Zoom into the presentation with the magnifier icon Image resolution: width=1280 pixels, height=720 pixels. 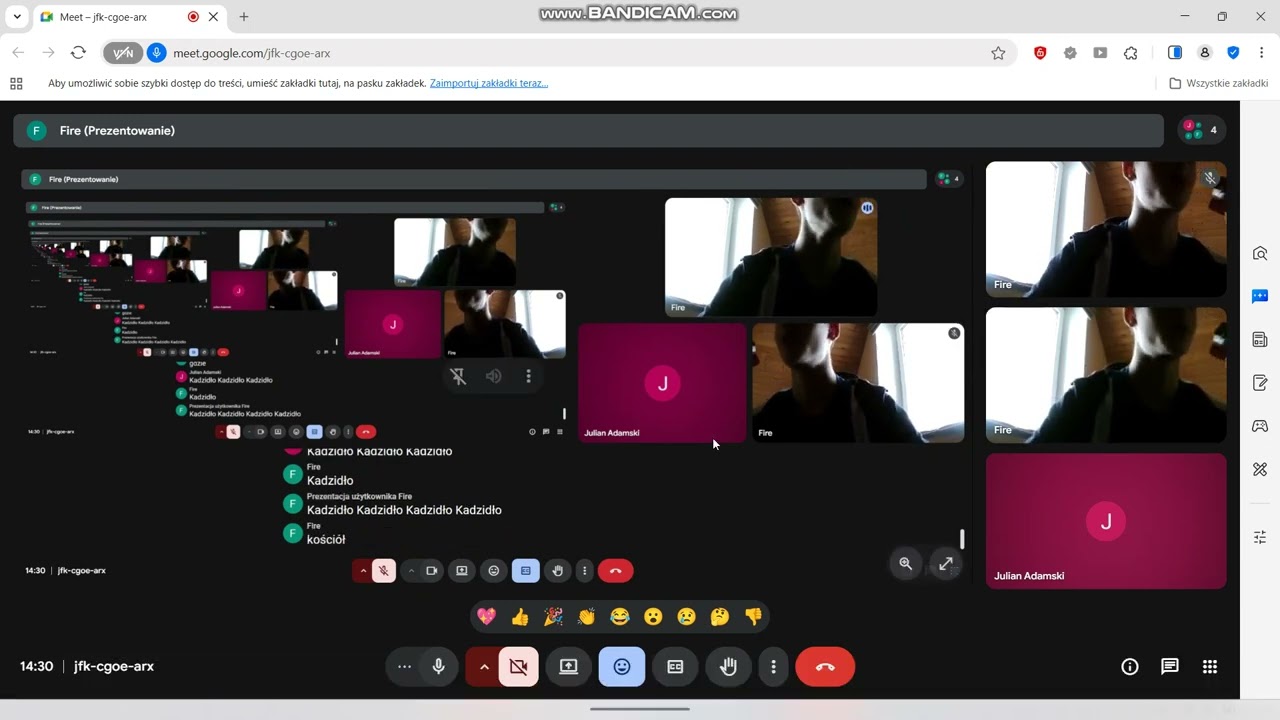pos(905,564)
